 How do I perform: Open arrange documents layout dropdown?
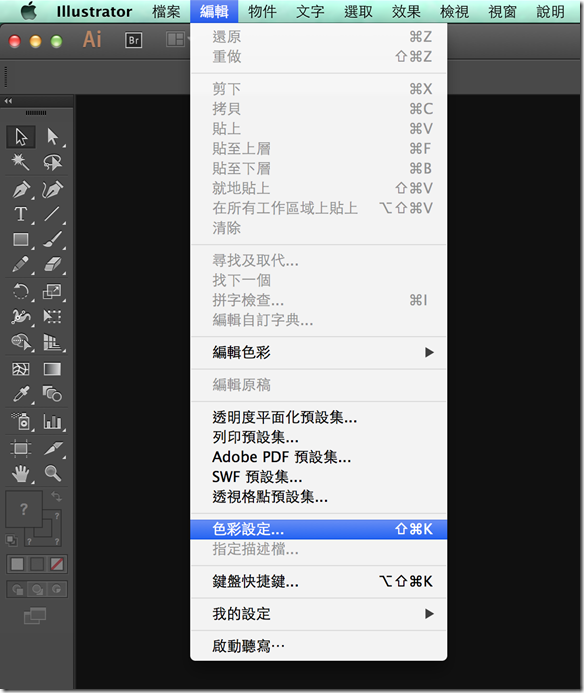point(178,40)
